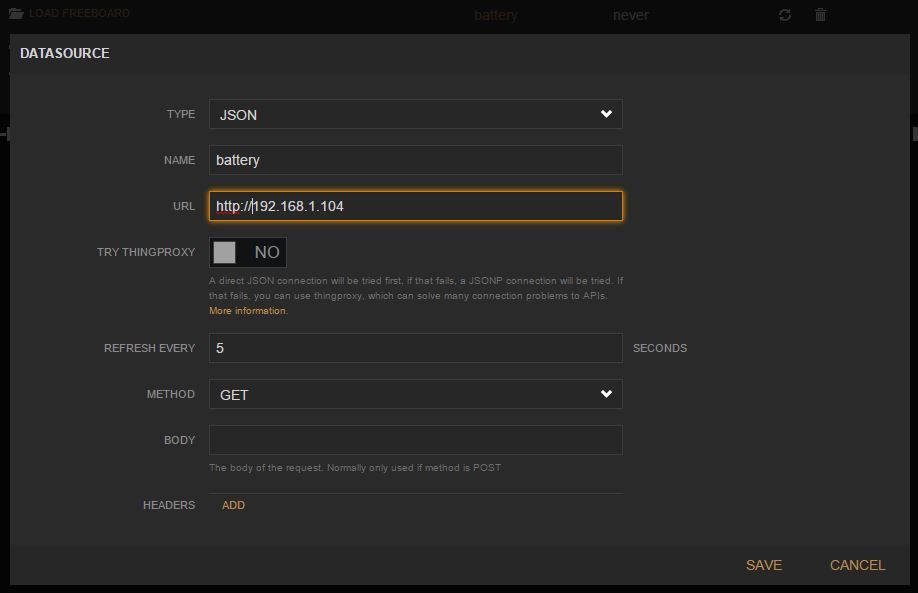Cancel the datasource dialog
Viewport: 918px width, 593px height.
pyautogui.click(x=857, y=565)
